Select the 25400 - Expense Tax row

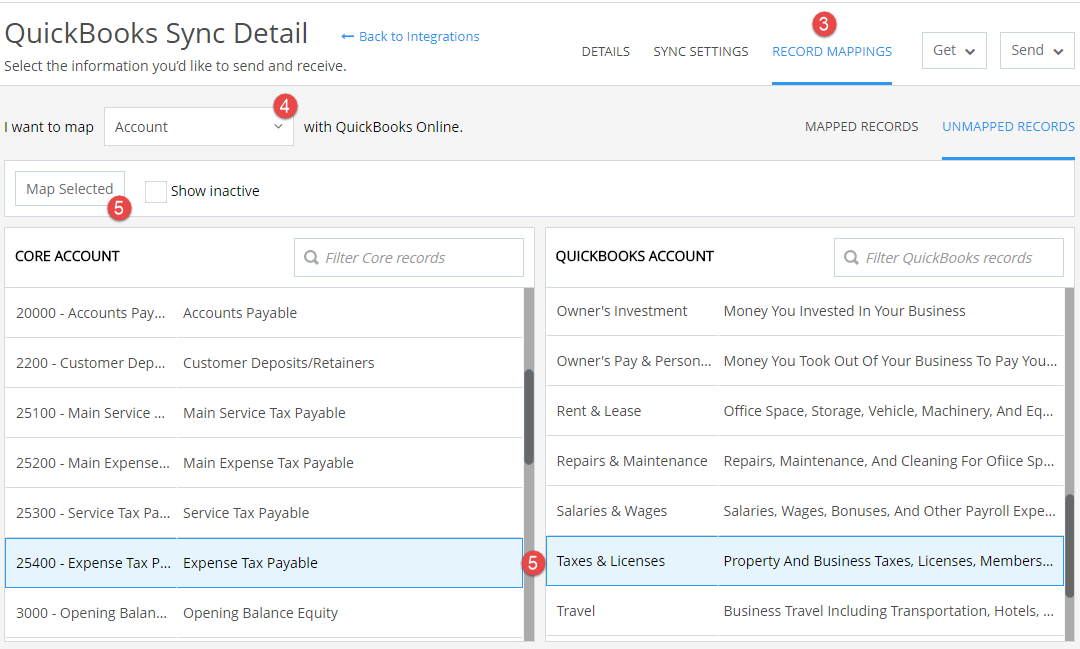coord(264,563)
